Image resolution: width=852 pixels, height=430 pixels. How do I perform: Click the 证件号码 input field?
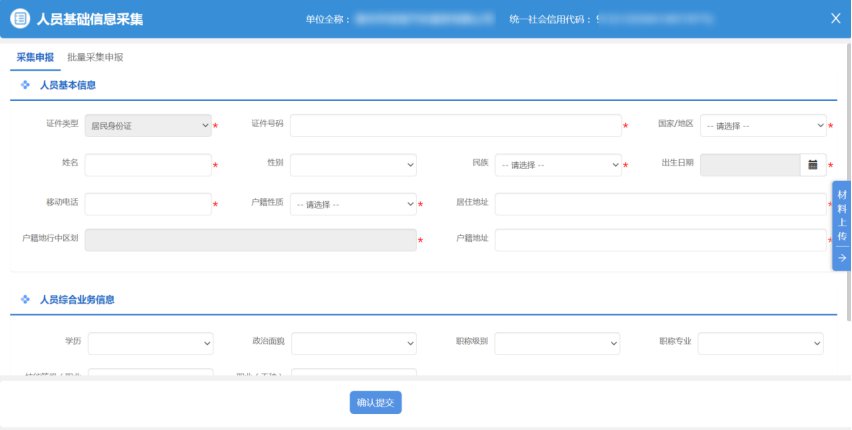click(x=455, y=125)
